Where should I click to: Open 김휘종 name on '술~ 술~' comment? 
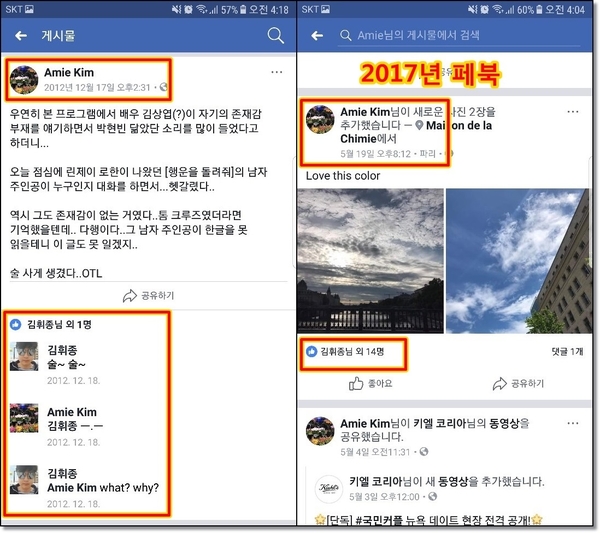(62, 350)
